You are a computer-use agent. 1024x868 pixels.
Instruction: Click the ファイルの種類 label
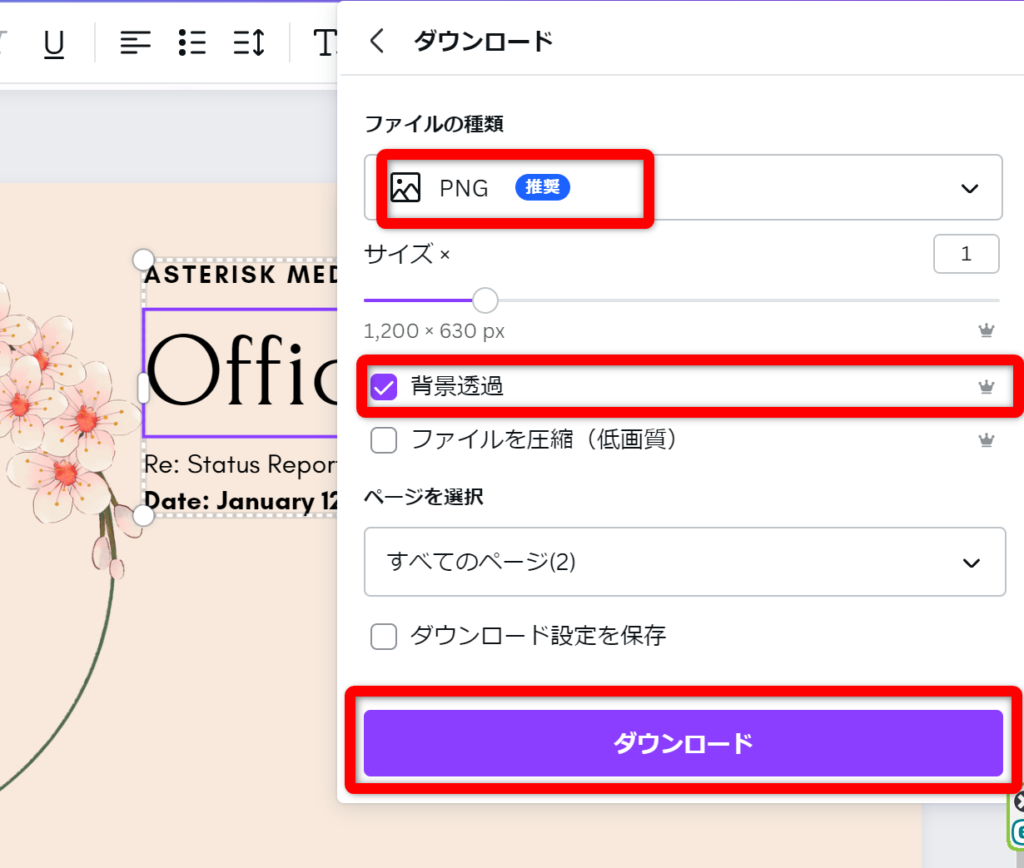coord(434,124)
